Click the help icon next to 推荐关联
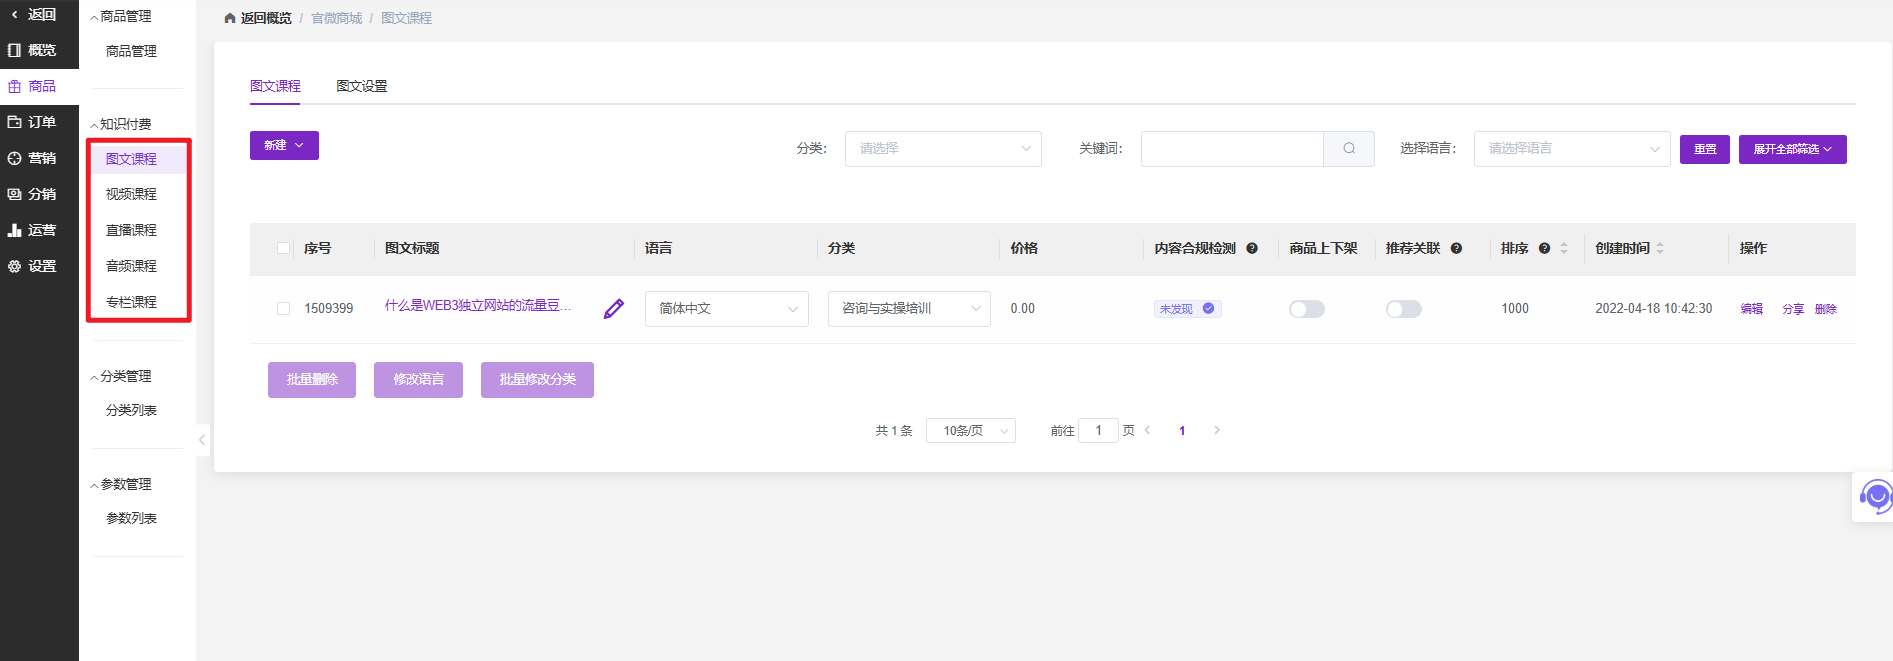 [x=1456, y=249]
